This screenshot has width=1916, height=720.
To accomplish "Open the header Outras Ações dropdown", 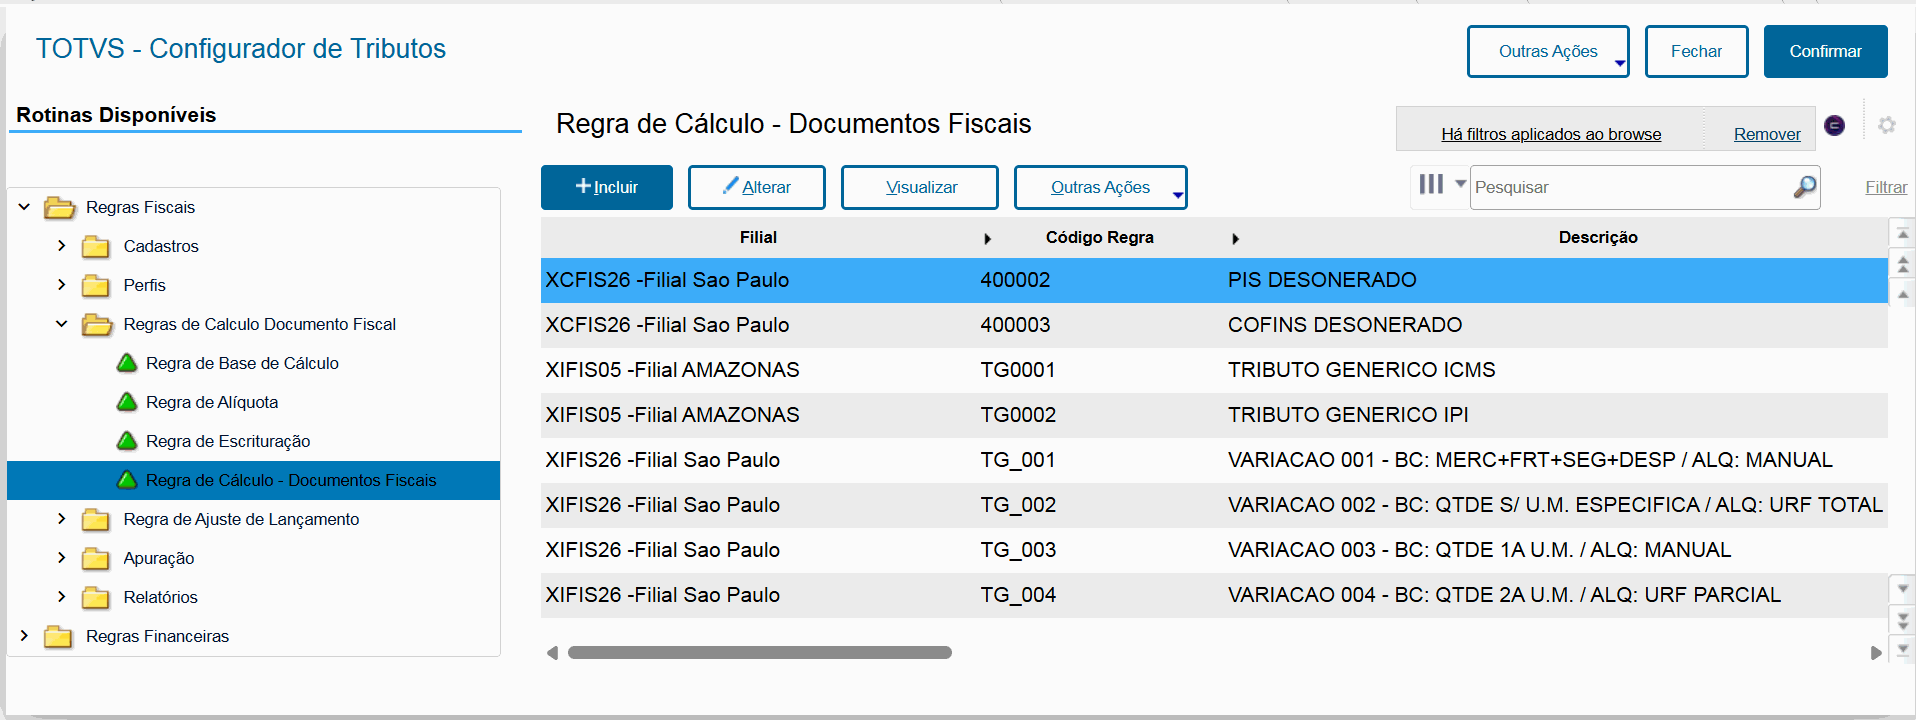I will click(x=1547, y=51).
